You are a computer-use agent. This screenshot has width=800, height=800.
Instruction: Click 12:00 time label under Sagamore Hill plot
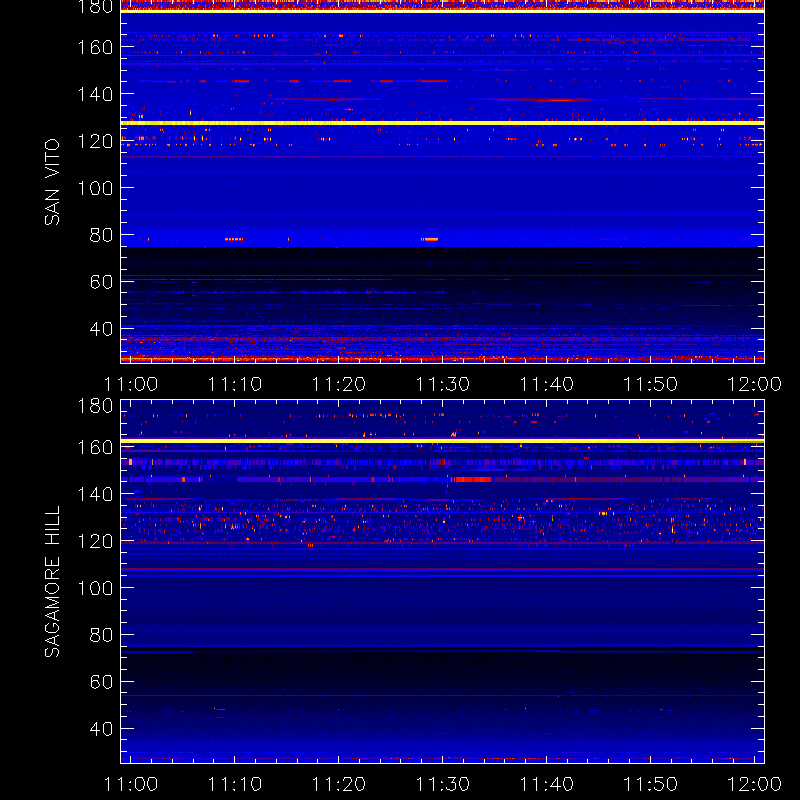[x=754, y=784]
